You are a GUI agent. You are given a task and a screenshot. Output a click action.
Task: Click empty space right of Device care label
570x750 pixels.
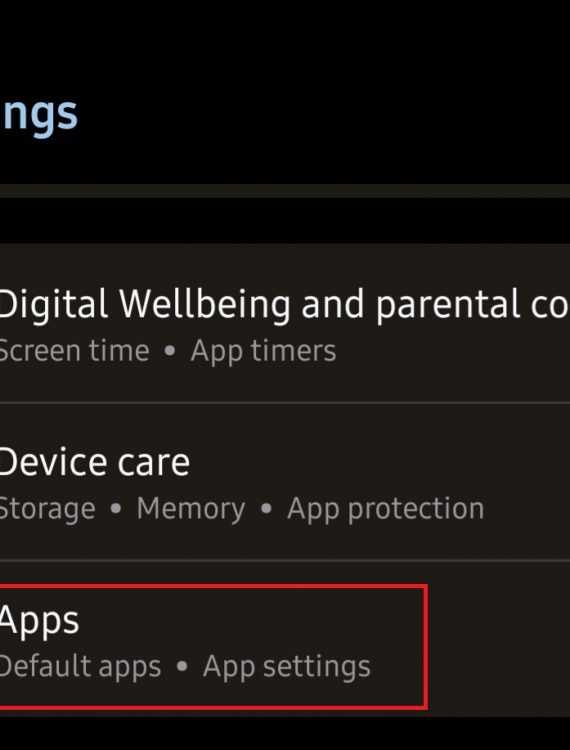[x=380, y=463]
